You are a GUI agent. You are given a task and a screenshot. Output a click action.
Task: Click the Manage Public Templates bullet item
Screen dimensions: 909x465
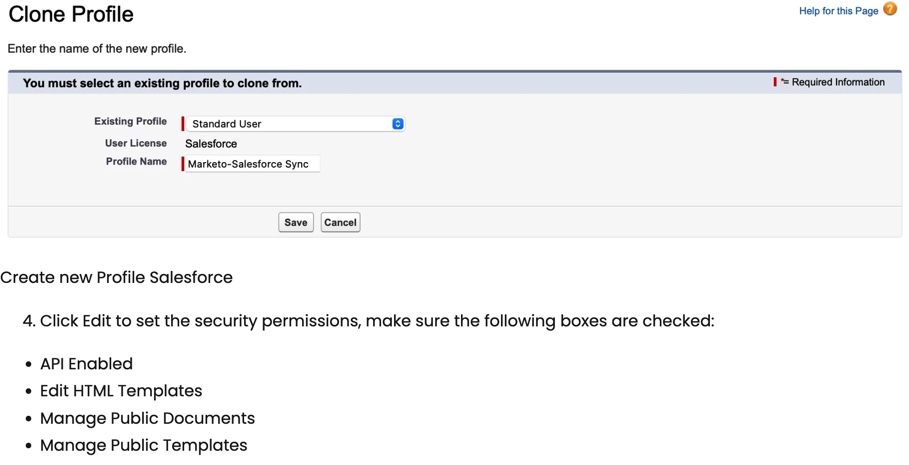[144, 445]
